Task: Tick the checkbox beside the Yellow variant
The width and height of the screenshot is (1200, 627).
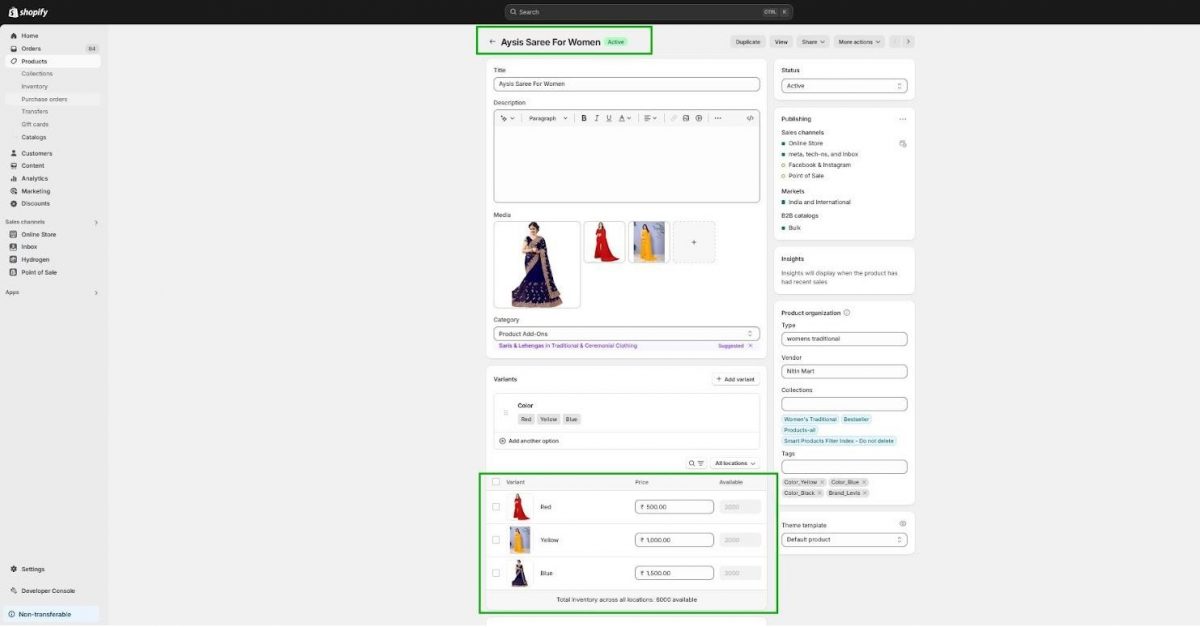Action: (x=496, y=540)
